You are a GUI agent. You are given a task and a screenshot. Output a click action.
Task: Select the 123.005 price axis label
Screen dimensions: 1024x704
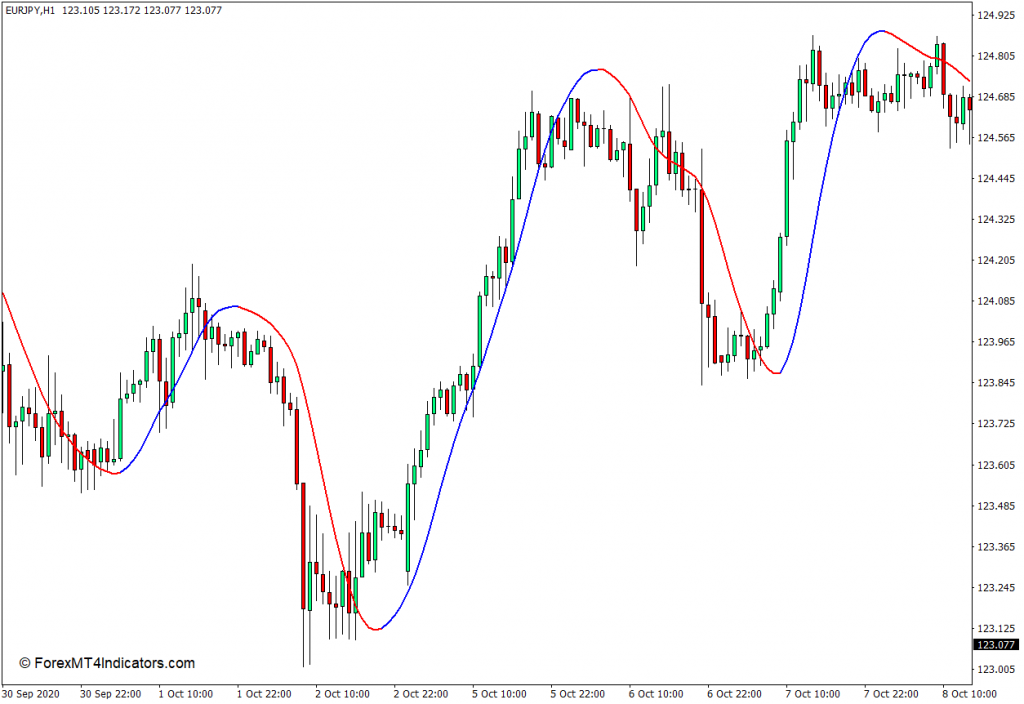tap(996, 669)
